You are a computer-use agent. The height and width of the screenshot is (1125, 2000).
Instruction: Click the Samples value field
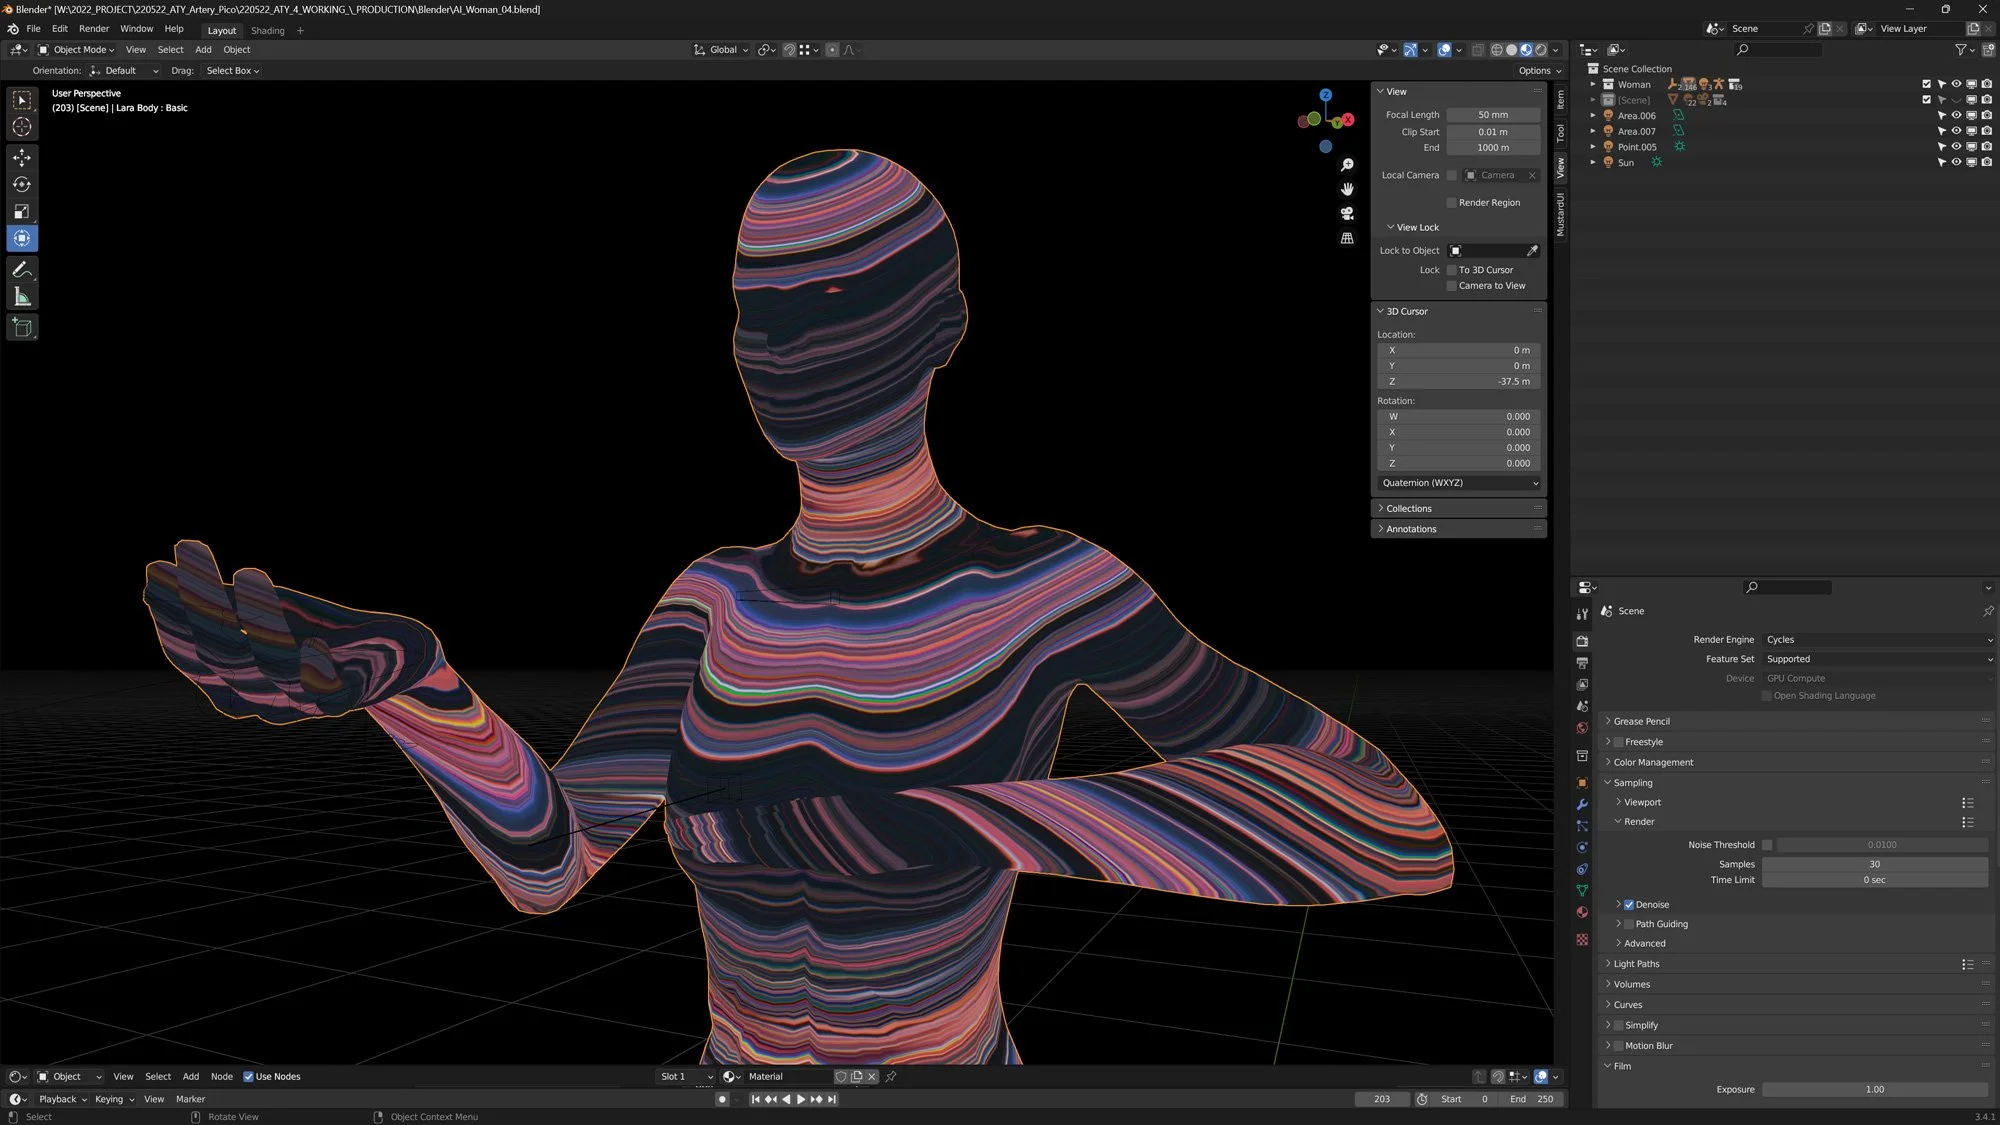click(1874, 864)
